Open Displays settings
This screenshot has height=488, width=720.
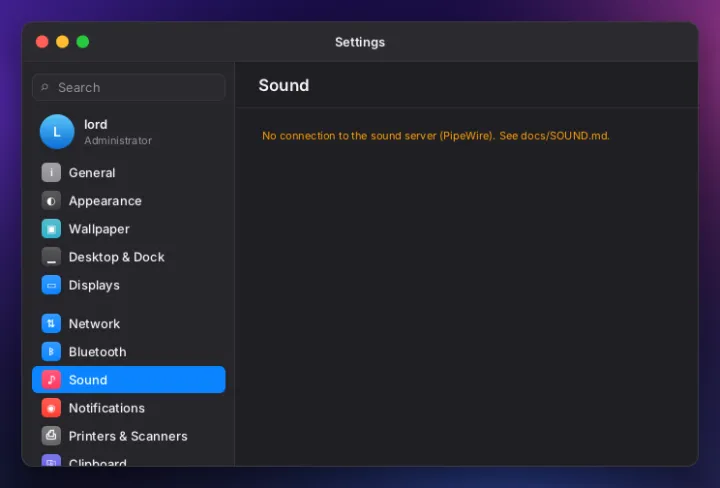tap(129, 285)
